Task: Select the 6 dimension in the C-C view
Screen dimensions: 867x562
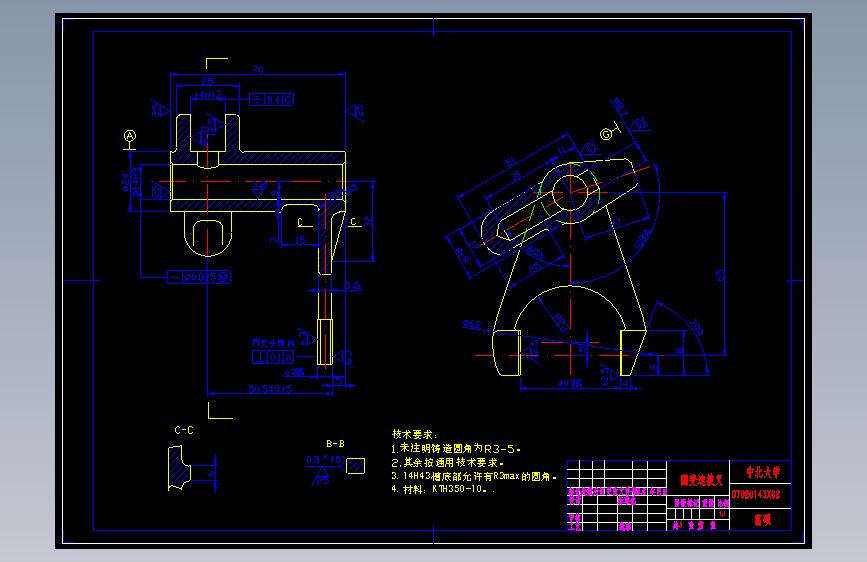Action: coord(210,473)
